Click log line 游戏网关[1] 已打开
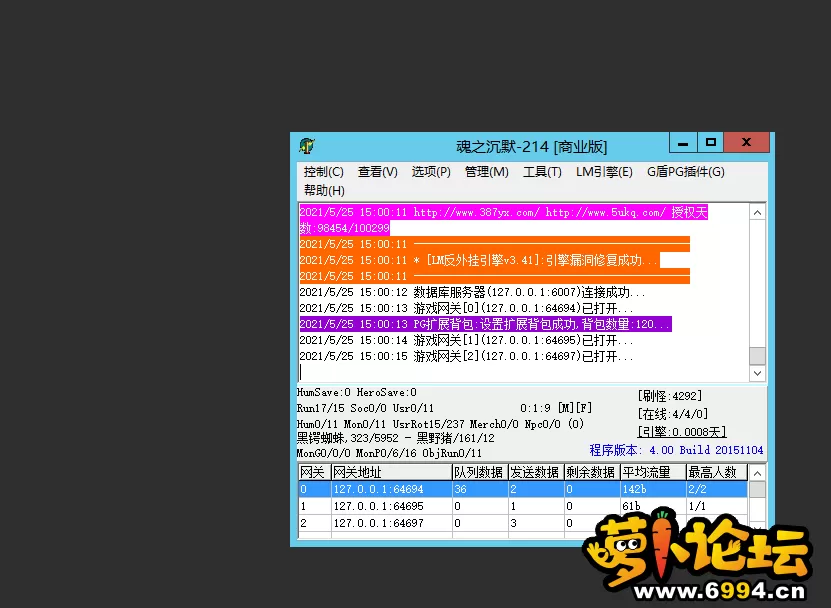 click(466, 340)
